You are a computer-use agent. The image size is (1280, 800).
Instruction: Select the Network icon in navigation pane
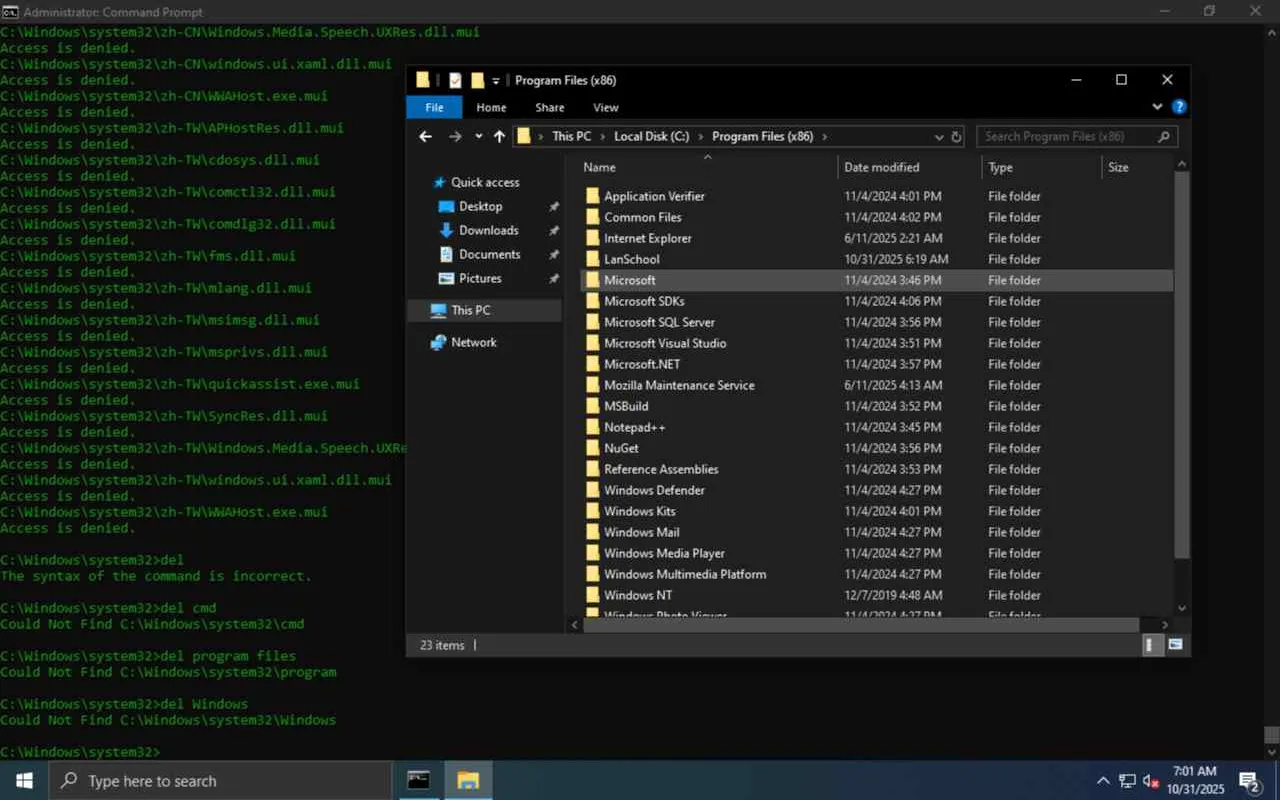(438, 342)
